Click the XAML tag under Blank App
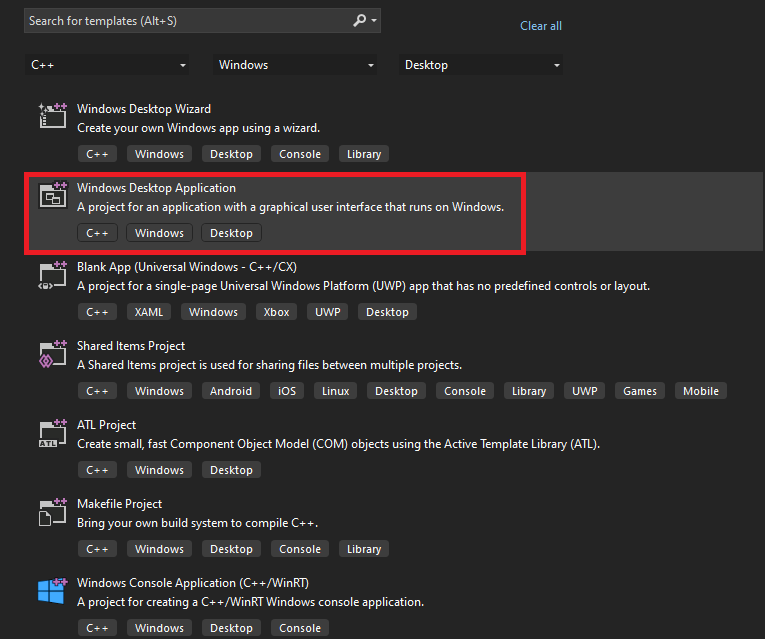 tap(152, 312)
